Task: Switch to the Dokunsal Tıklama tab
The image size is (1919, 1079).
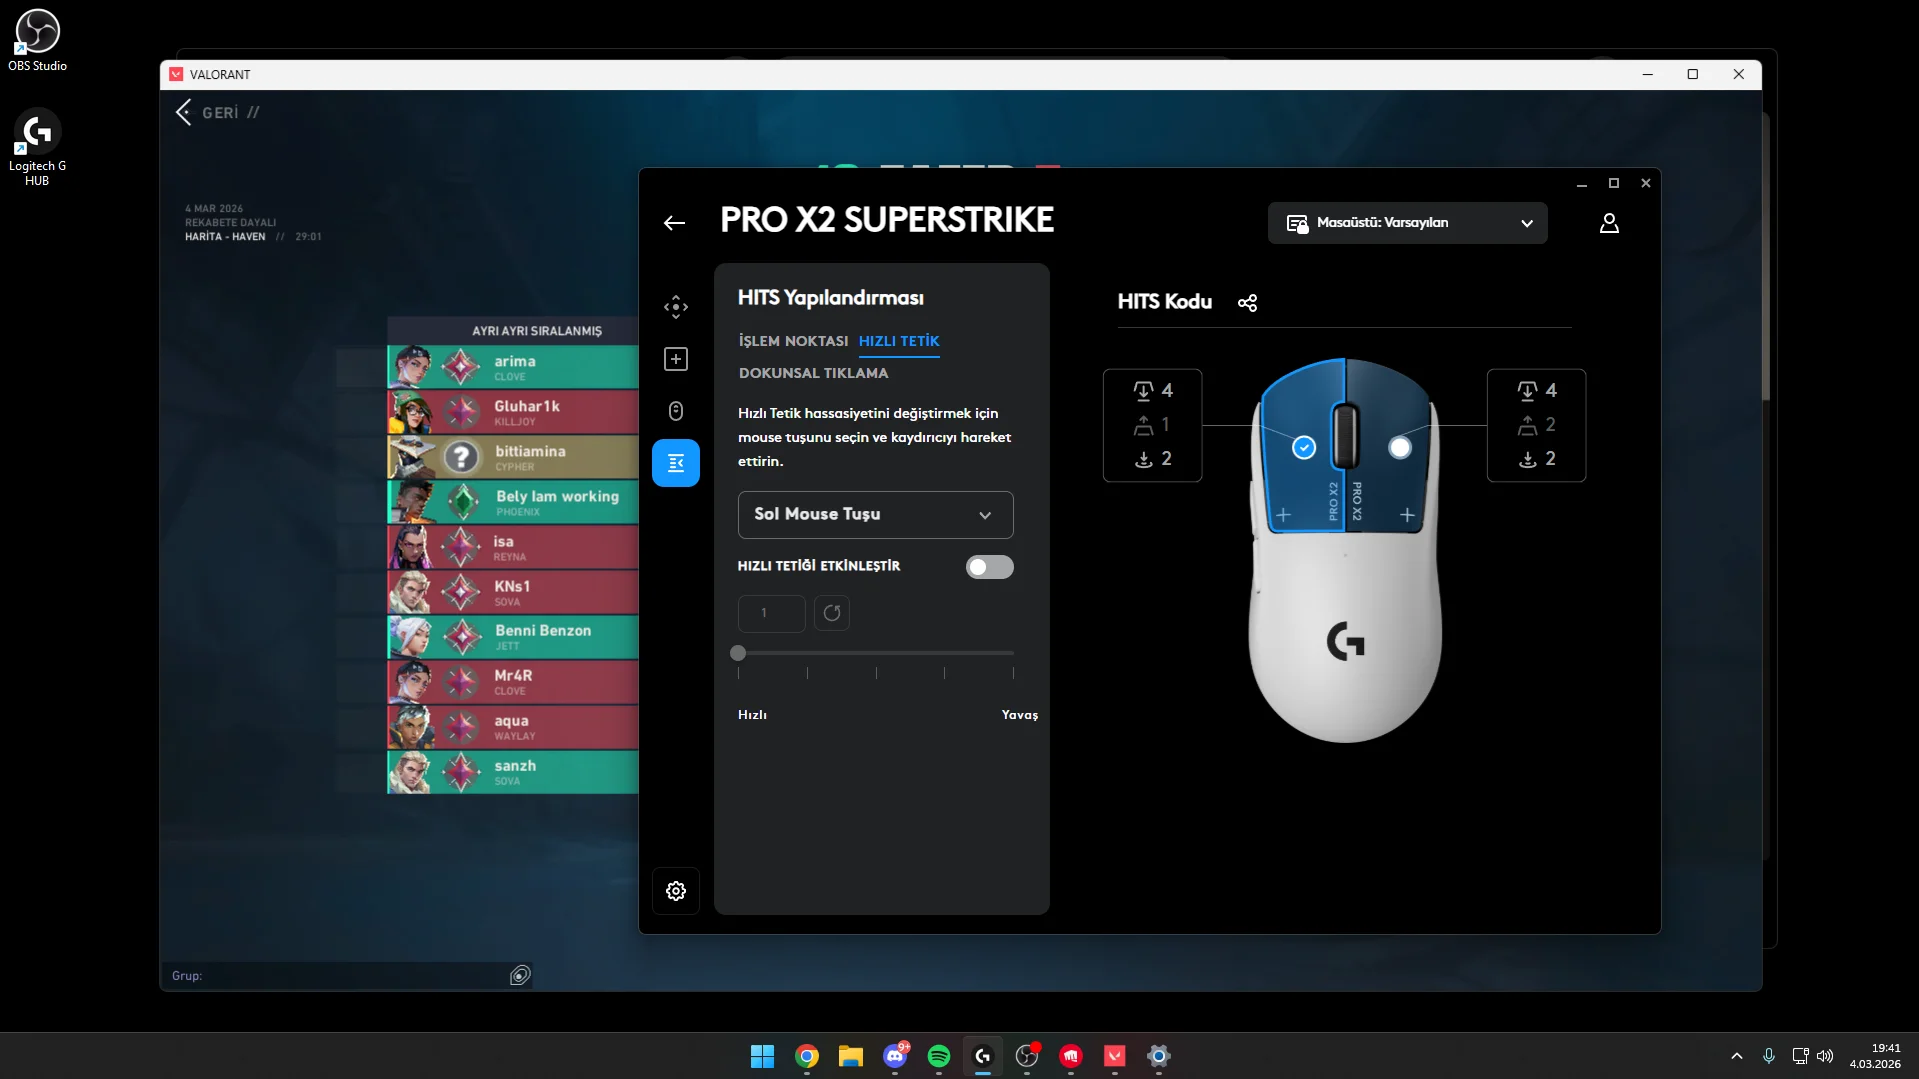Action: (813, 373)
